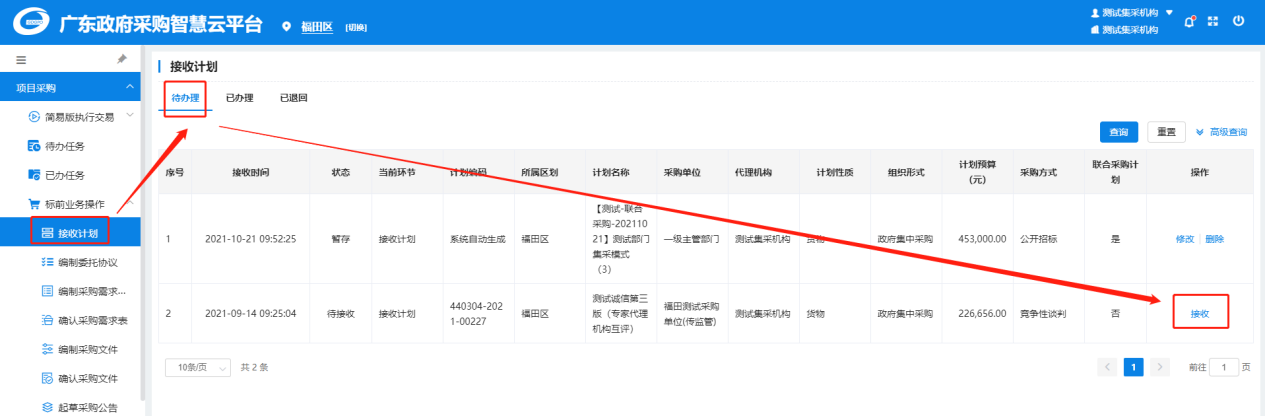The height and width of the screenshot is (416, 1265).
Task: Open the 10条/页 page size dropdown
Action: 198,367
